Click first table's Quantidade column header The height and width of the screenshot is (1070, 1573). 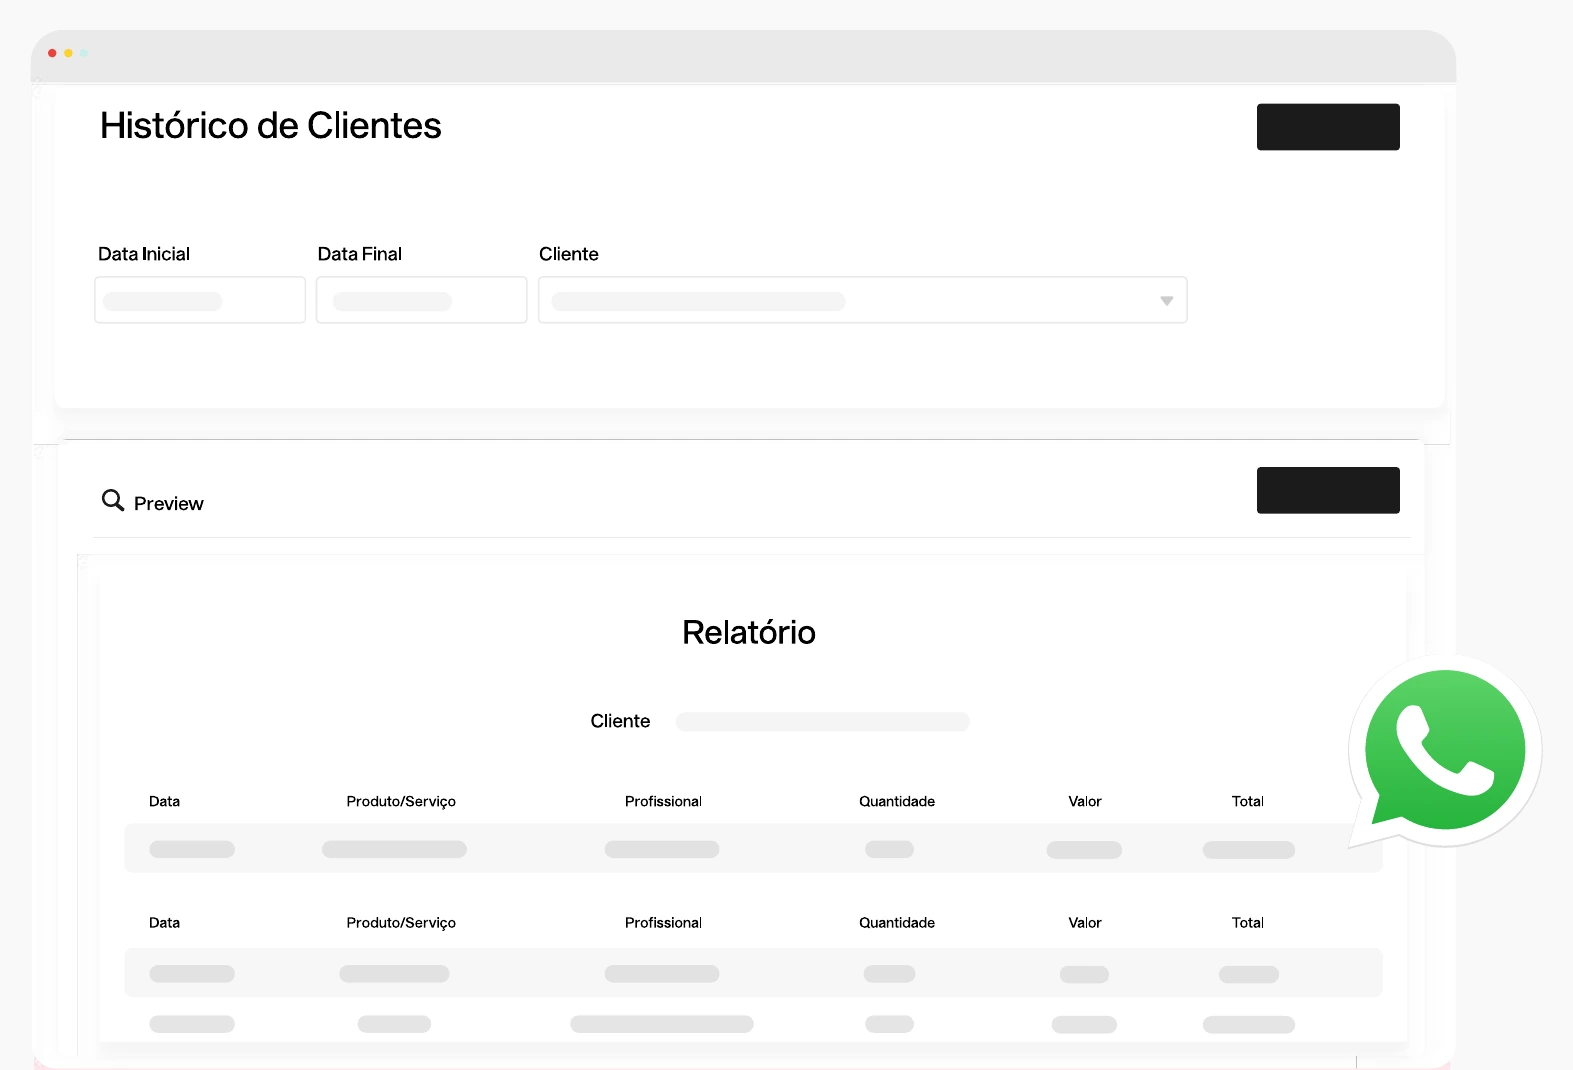coord(897,801)
